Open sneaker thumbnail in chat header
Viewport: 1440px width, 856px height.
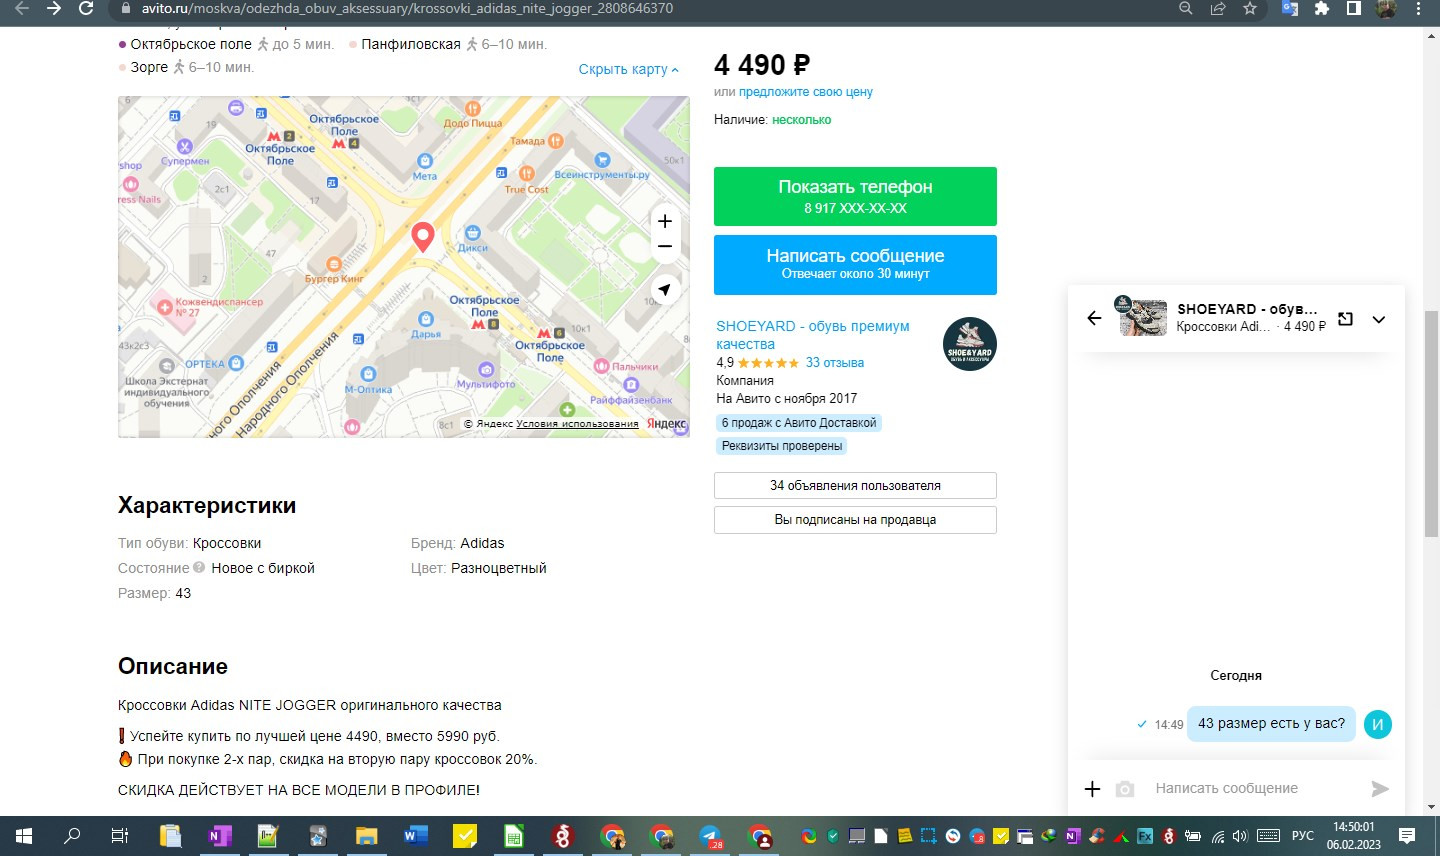tap(1142, 318)
